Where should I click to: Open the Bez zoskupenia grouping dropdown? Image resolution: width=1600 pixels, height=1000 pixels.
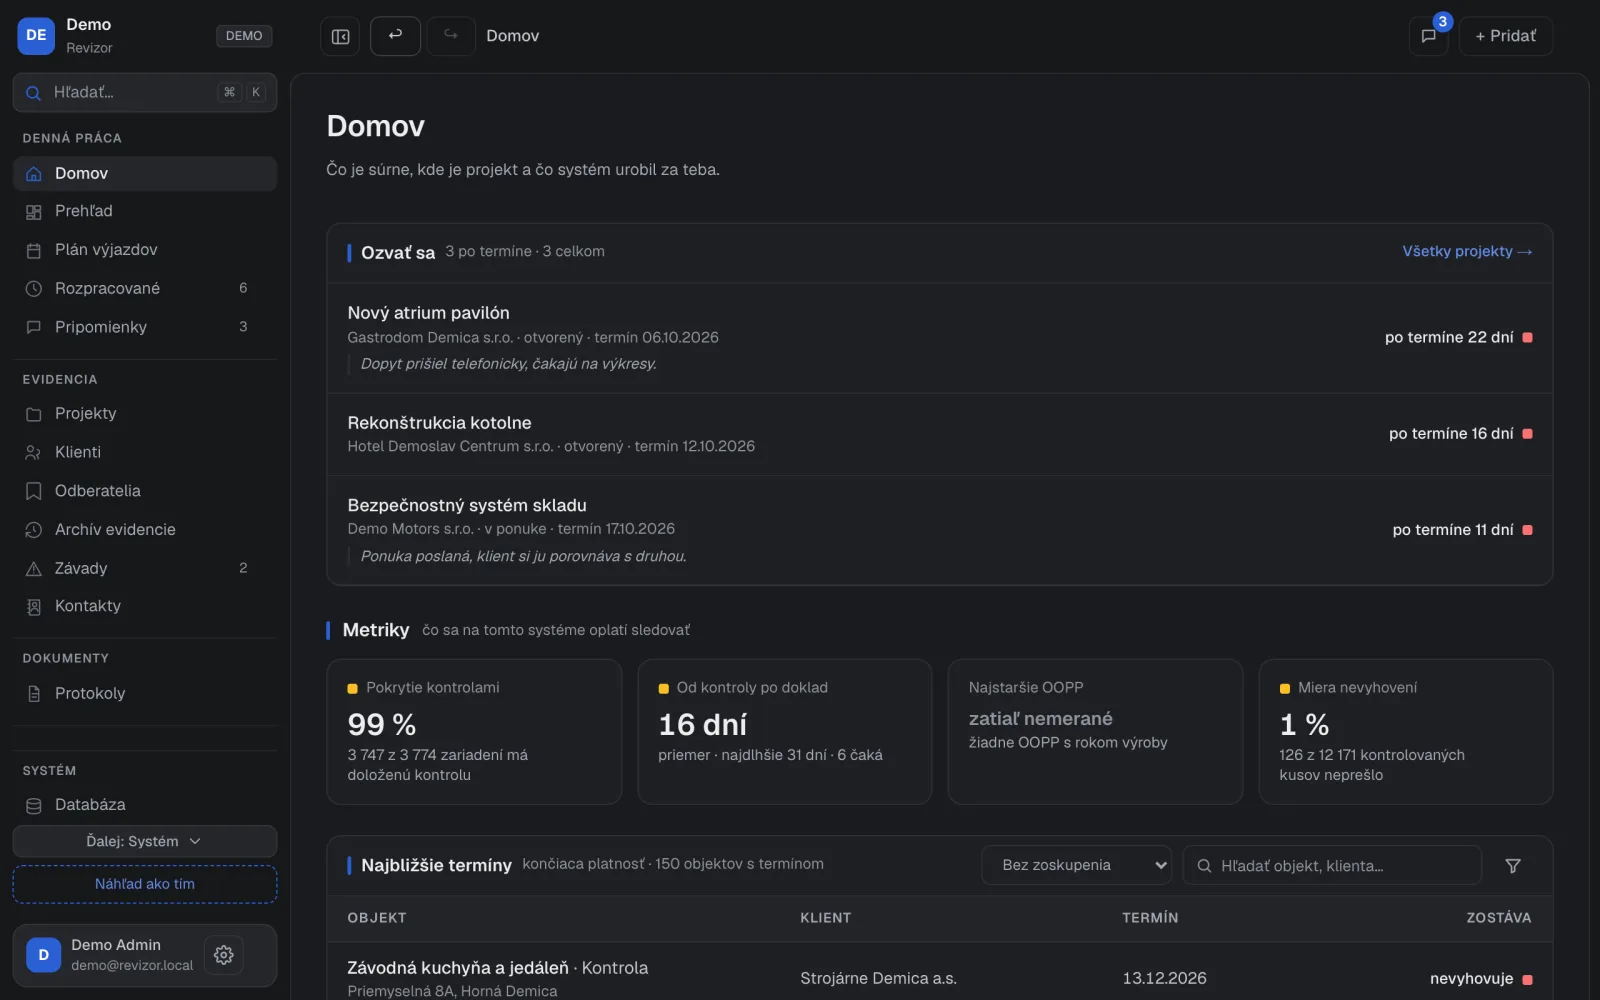pos(1076,865)
